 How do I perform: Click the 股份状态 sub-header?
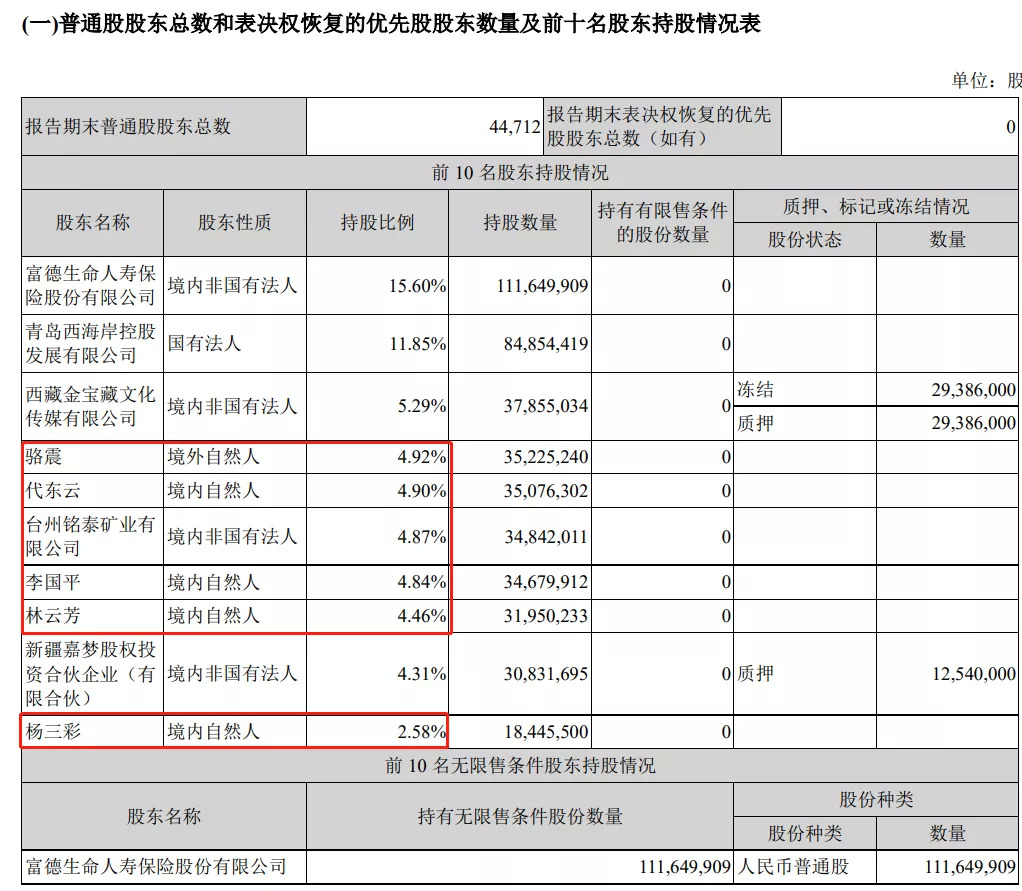click(805, 240)
